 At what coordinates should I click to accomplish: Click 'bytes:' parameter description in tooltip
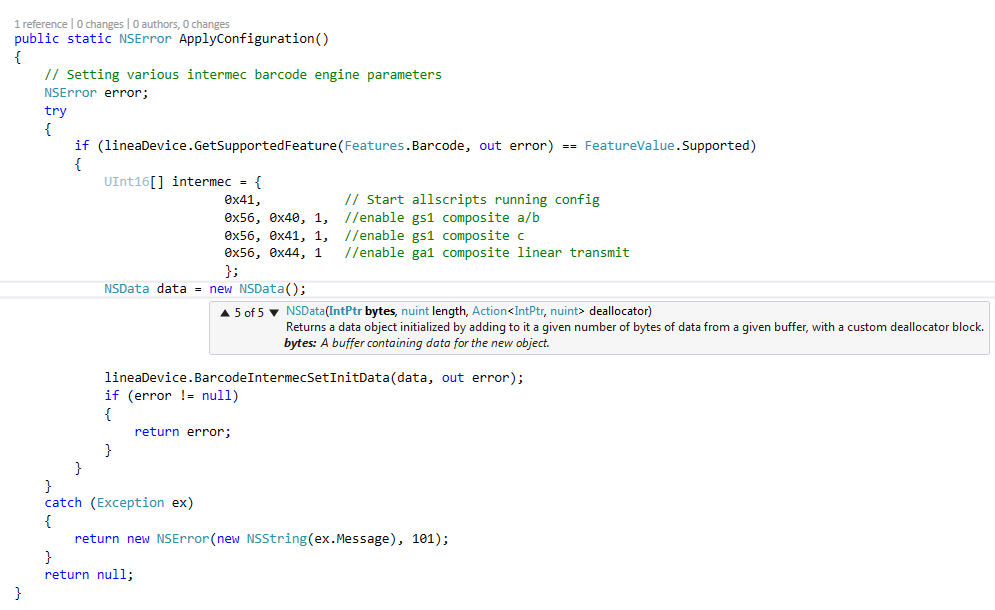[417, 343]
